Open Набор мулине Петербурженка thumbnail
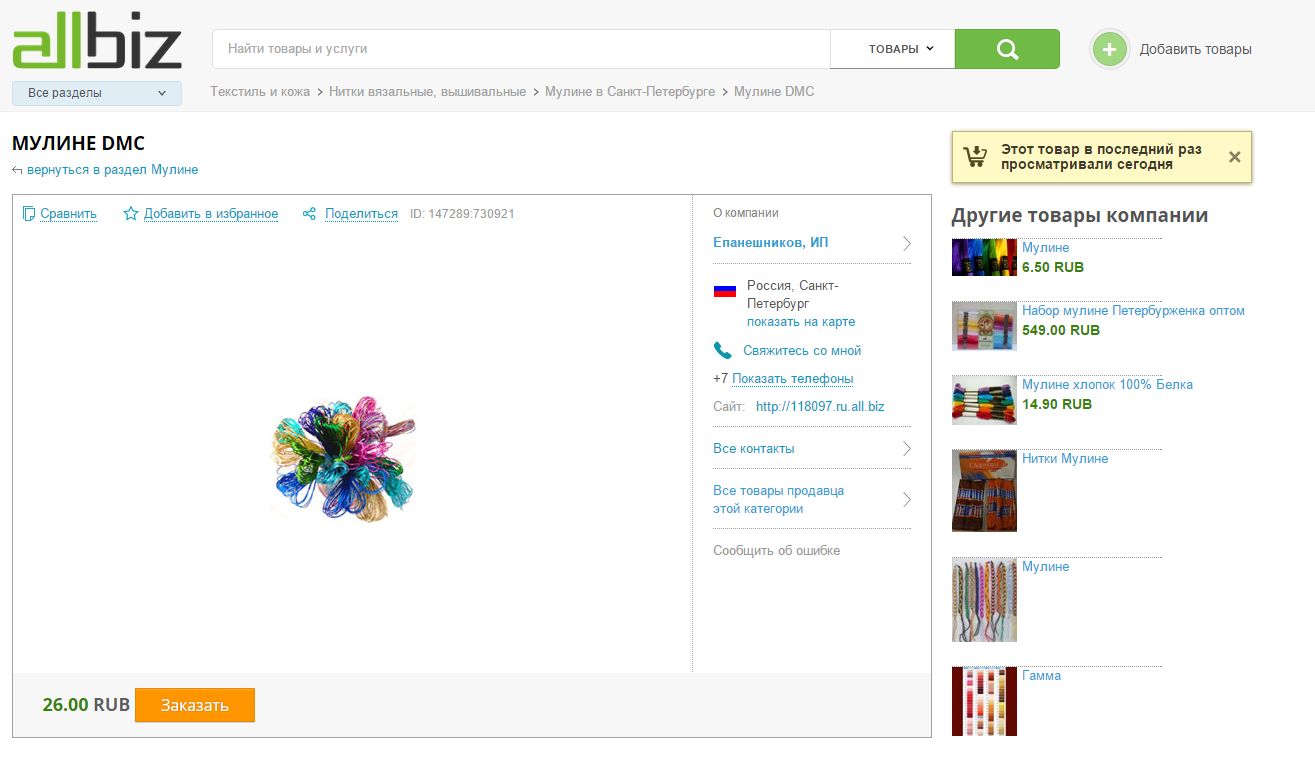1315x759 pixels. pos(984,326)
